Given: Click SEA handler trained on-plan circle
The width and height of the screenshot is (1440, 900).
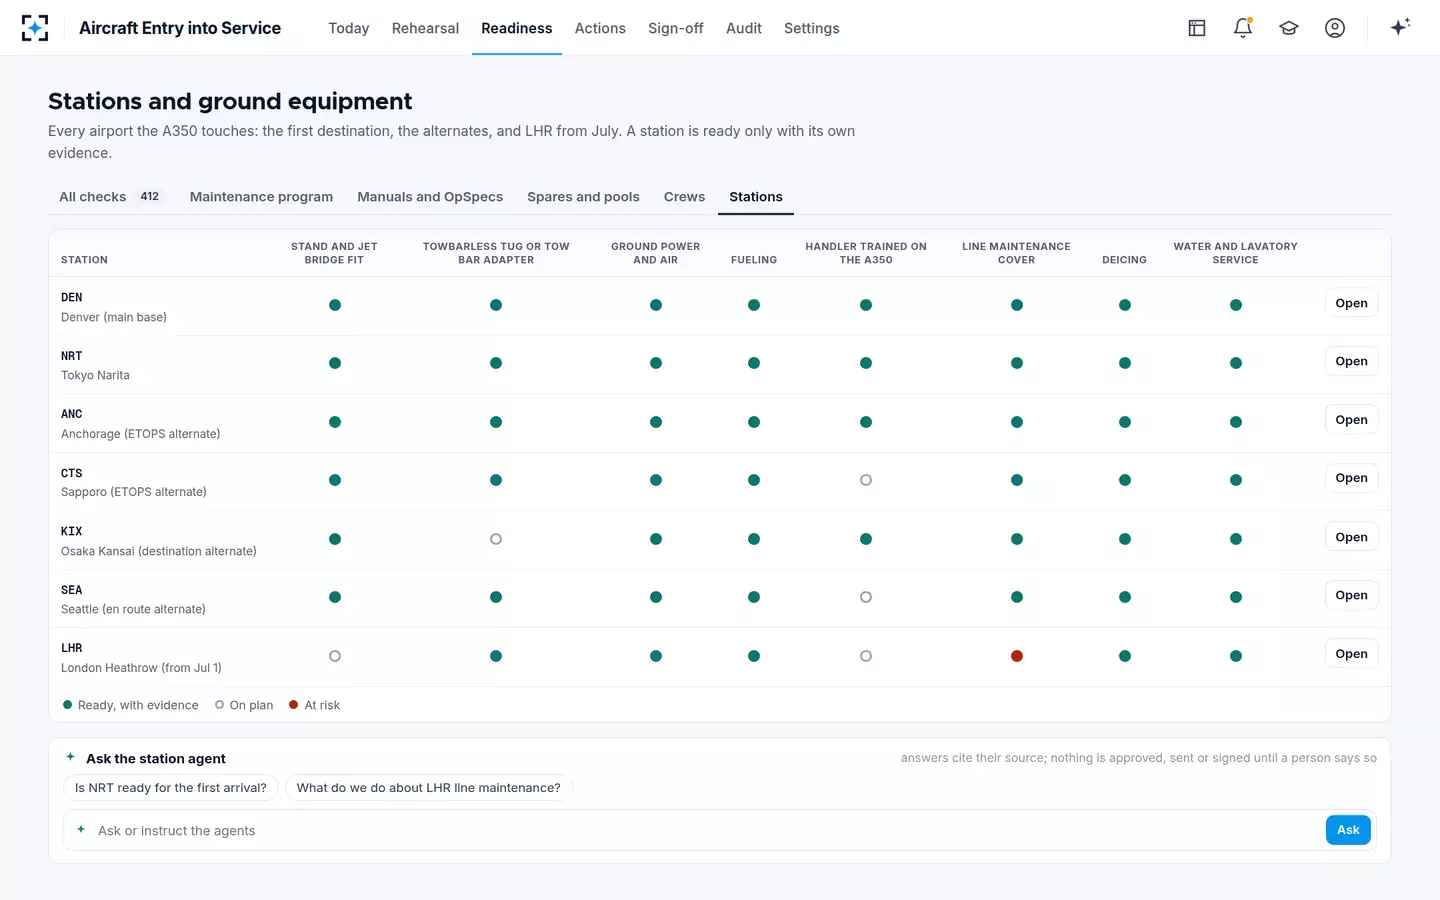Looking at the screenshot, I should point(866,597).
